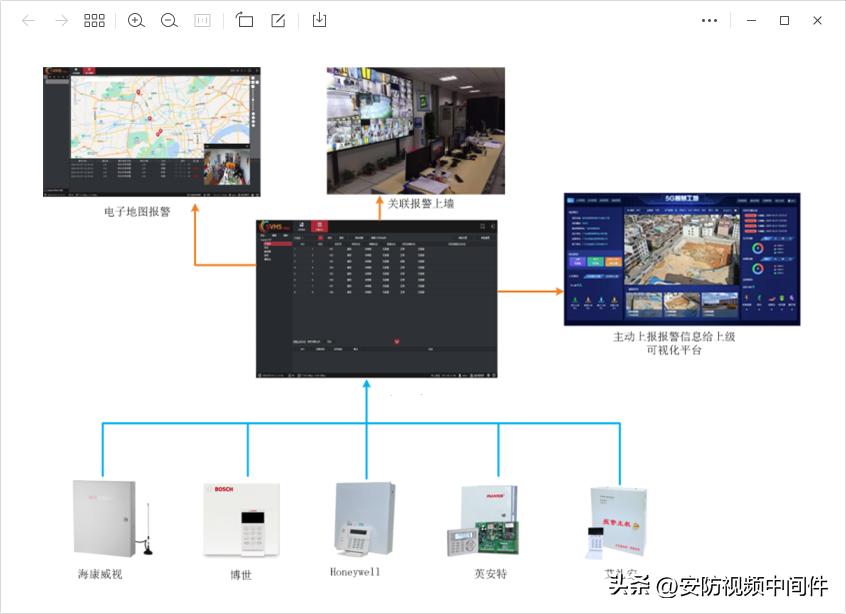
Task: Click the 海康威视 alarm host image
Action: (104, 517)
